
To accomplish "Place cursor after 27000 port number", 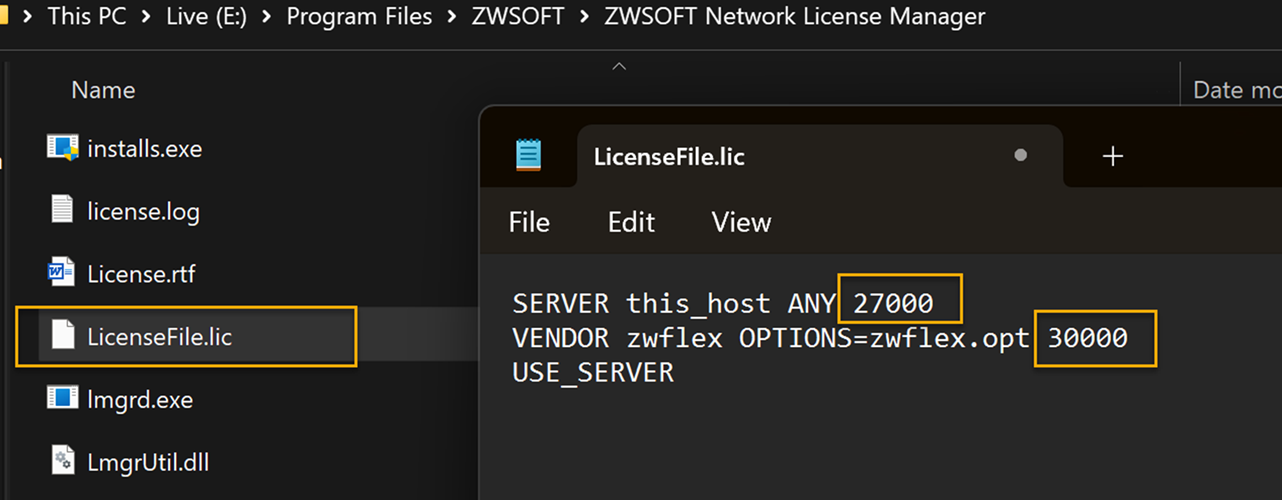I will [x=935, y=303].
